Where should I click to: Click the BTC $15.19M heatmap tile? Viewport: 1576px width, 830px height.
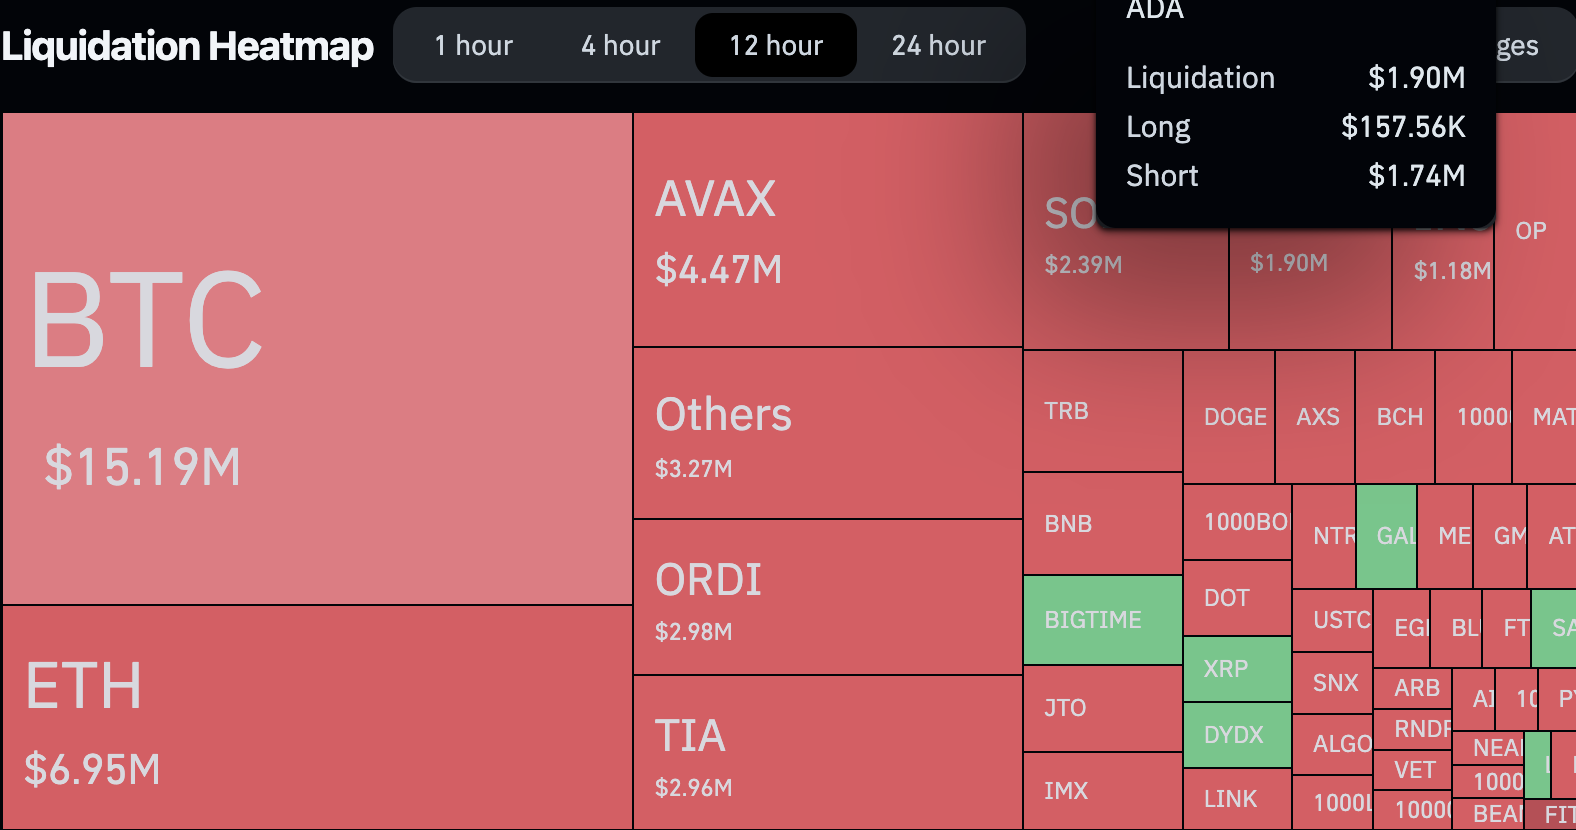coord(317,358)
